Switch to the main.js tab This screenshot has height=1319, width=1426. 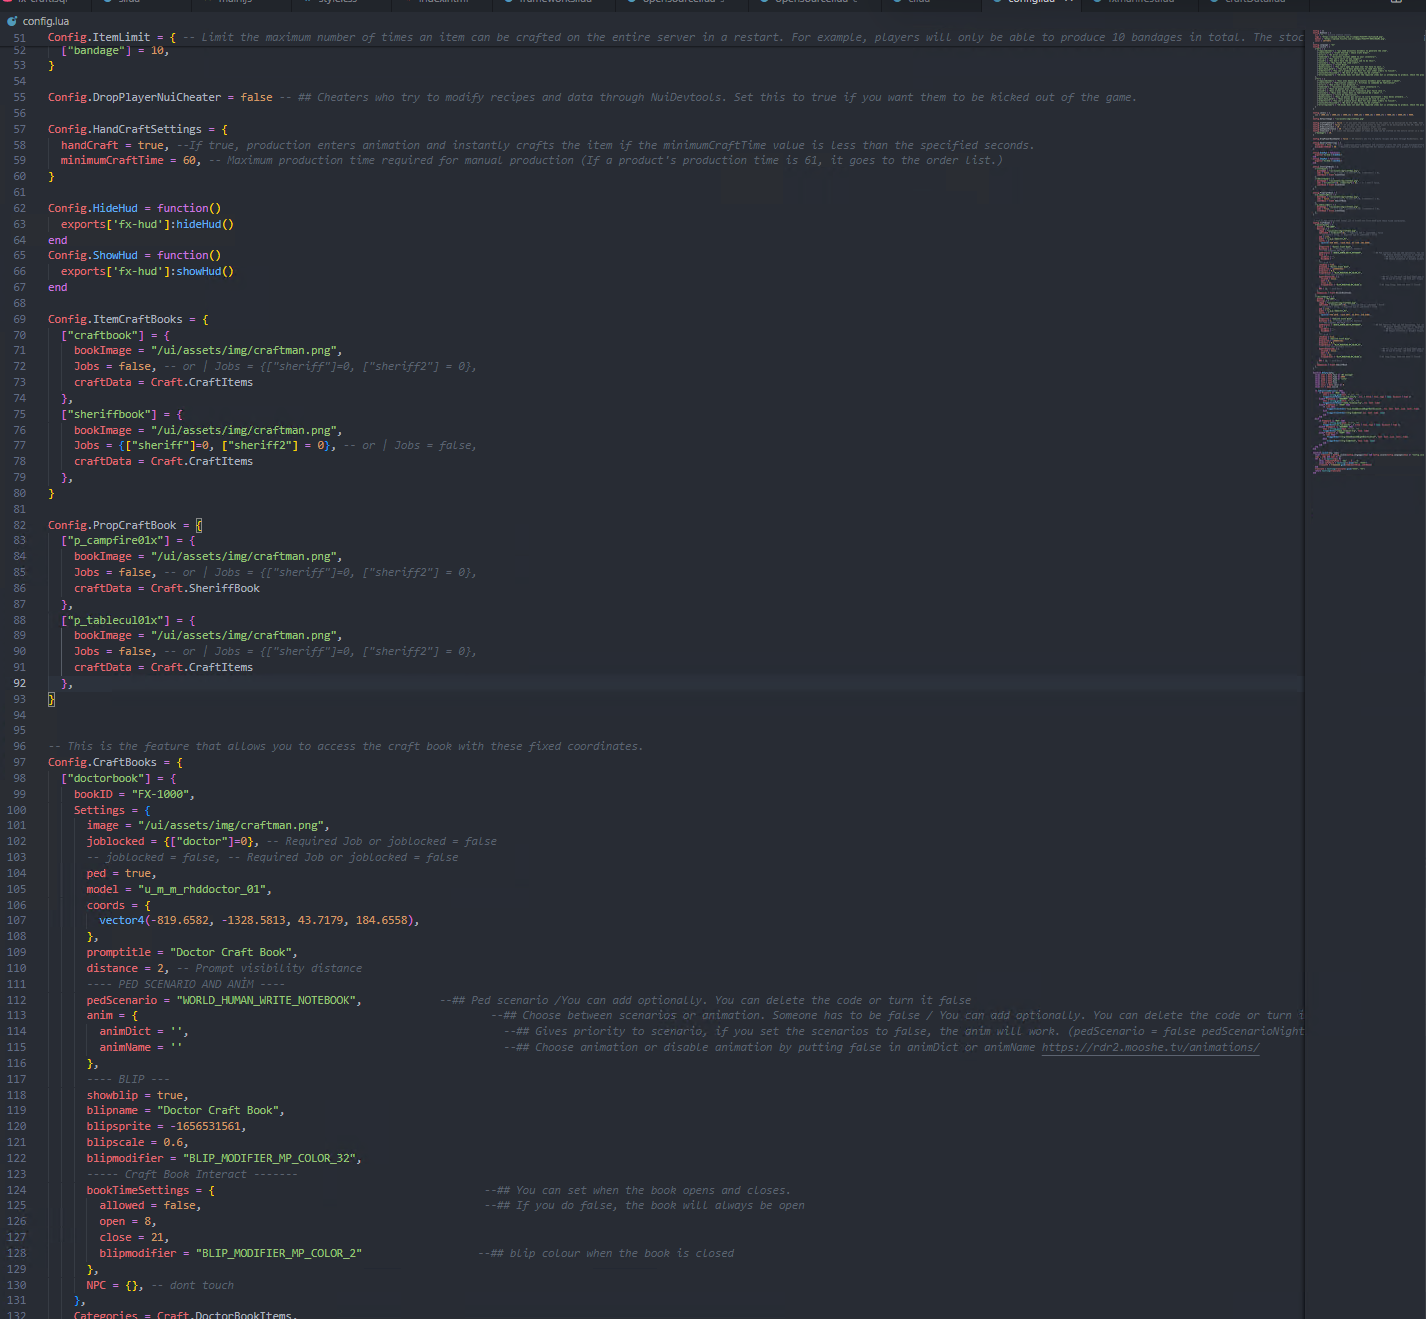point(235,2)
